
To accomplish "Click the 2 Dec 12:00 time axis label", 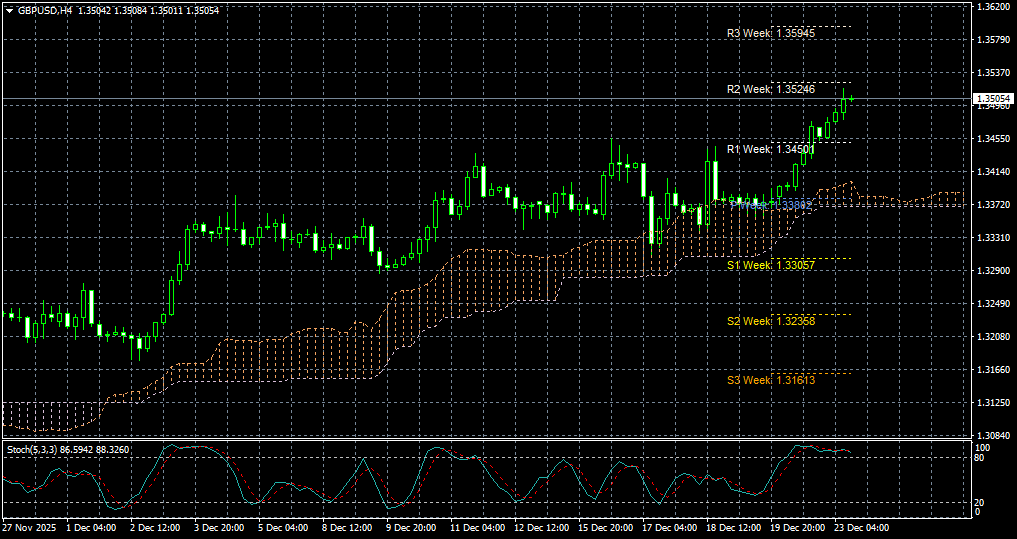I will point(155,528).
